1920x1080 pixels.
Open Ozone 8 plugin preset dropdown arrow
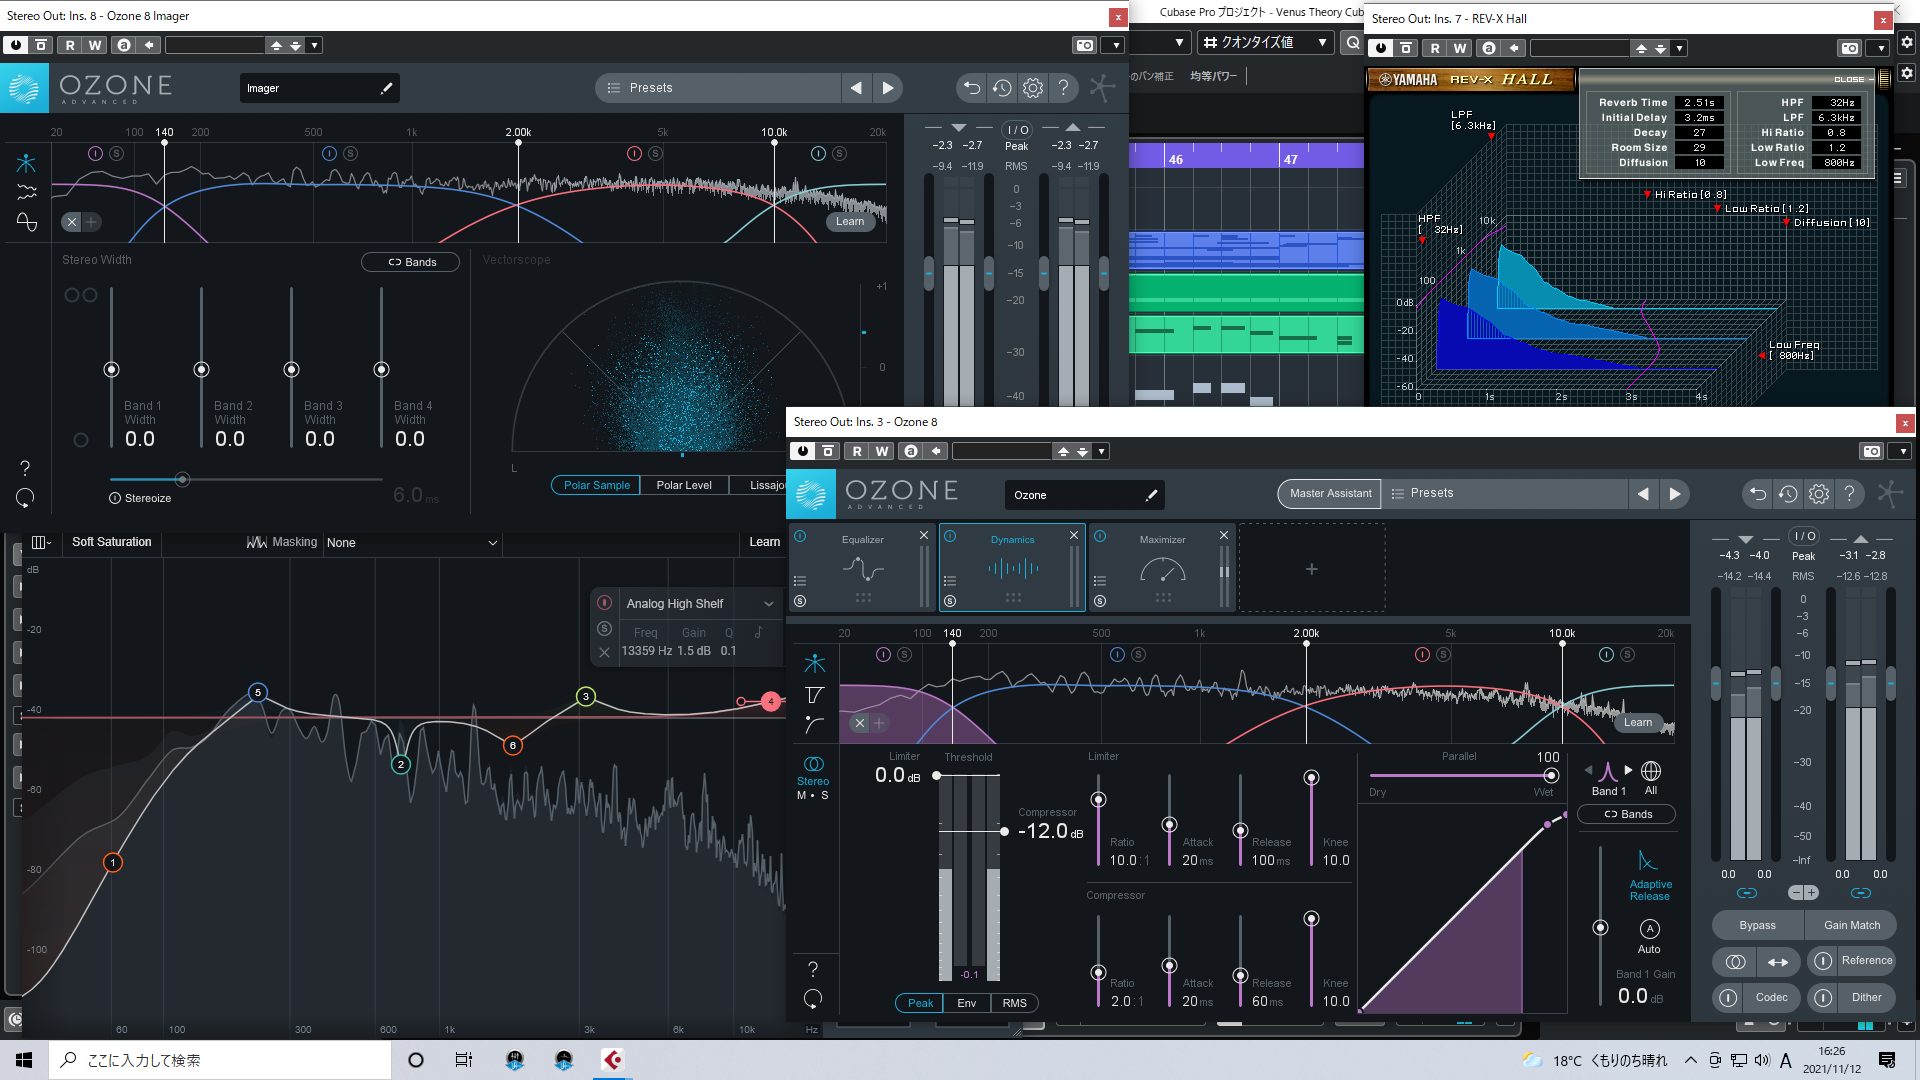click(1101, 451)
